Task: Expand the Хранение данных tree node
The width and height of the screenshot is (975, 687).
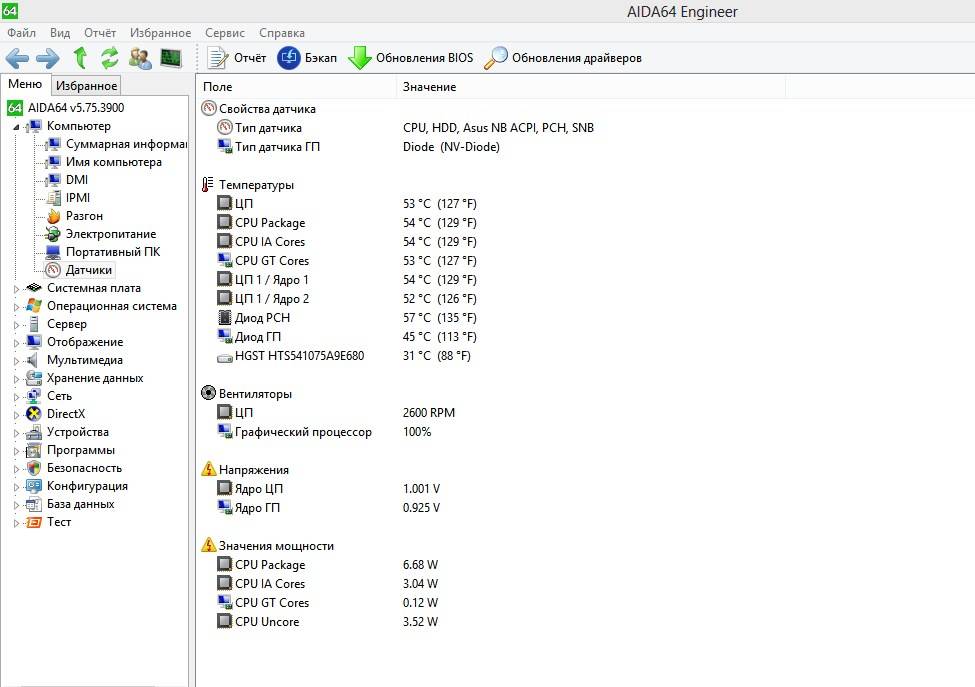Action: pos(17,379)
